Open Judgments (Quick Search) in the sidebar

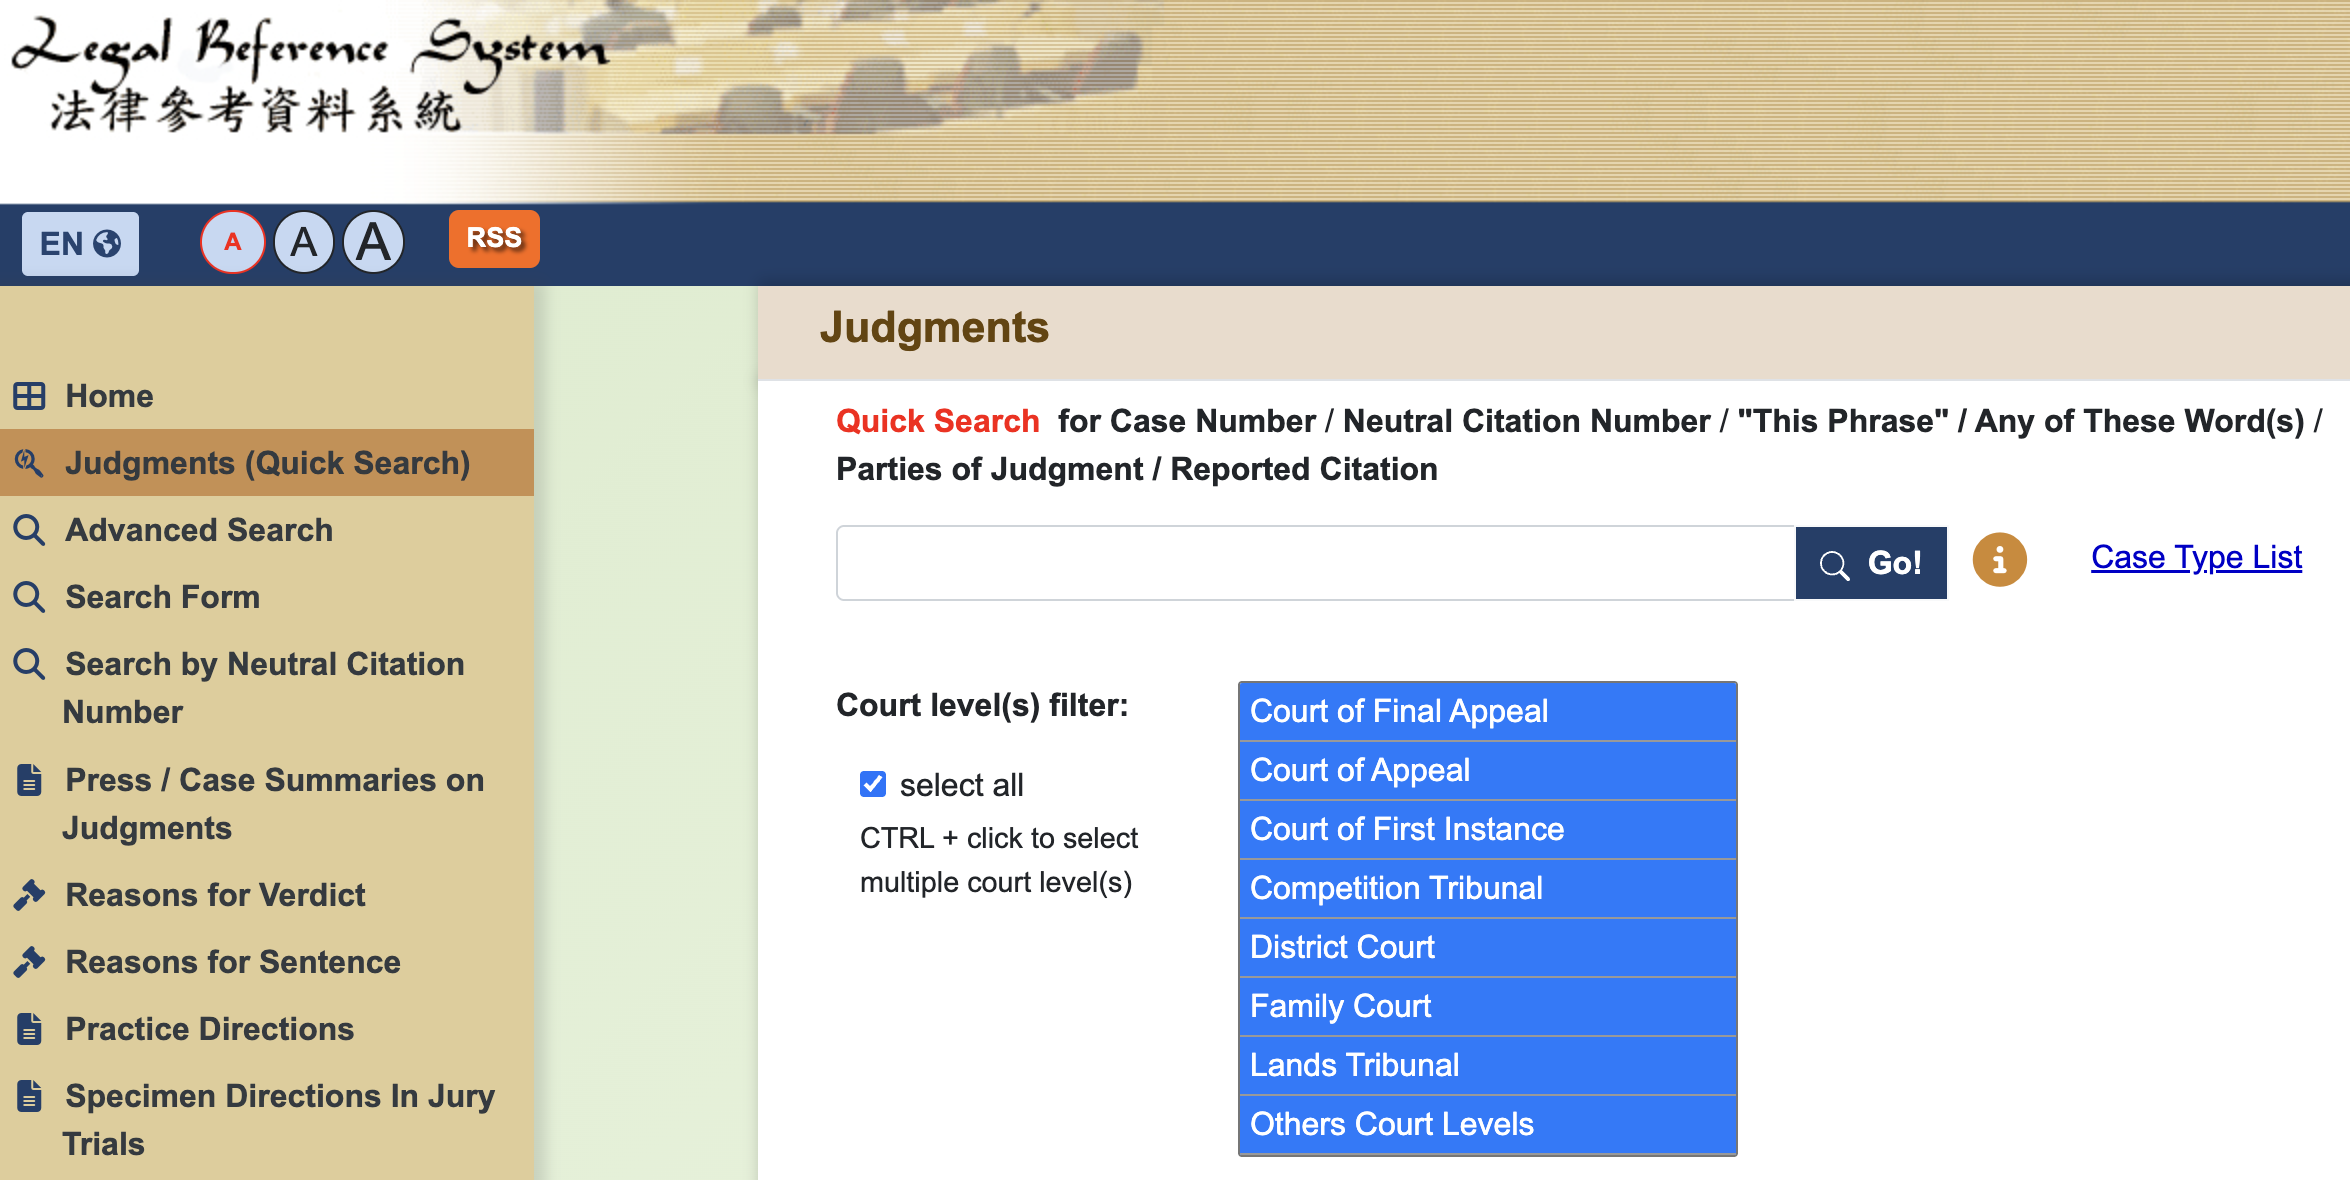tap(268, 462)
